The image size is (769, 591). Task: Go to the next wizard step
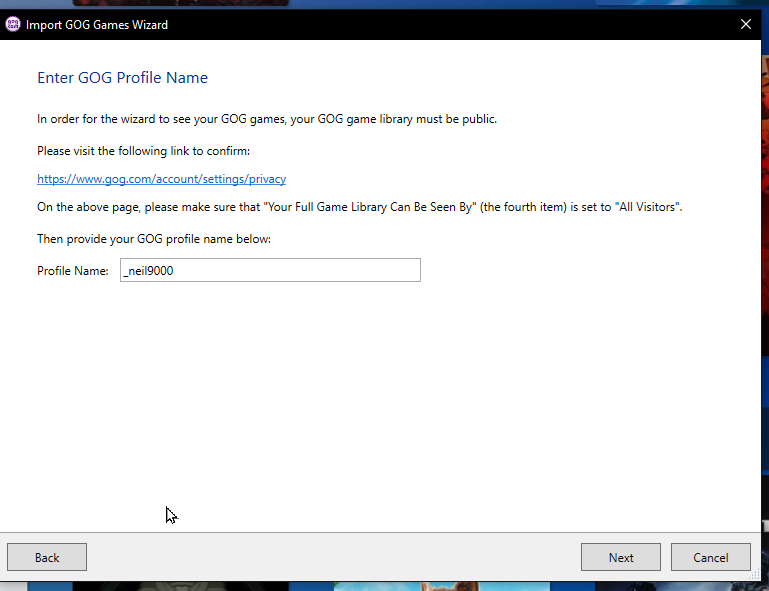(x=621, y=557)
